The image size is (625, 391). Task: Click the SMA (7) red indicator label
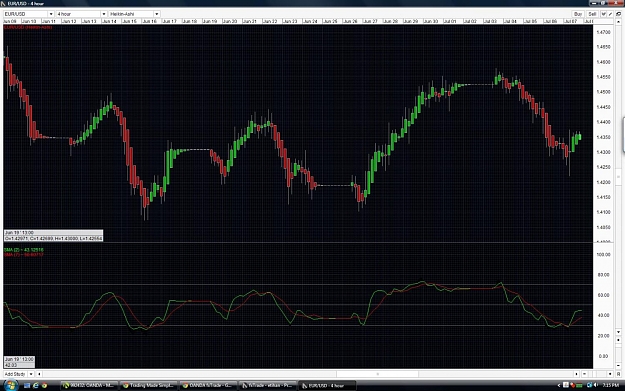(24, 255)
